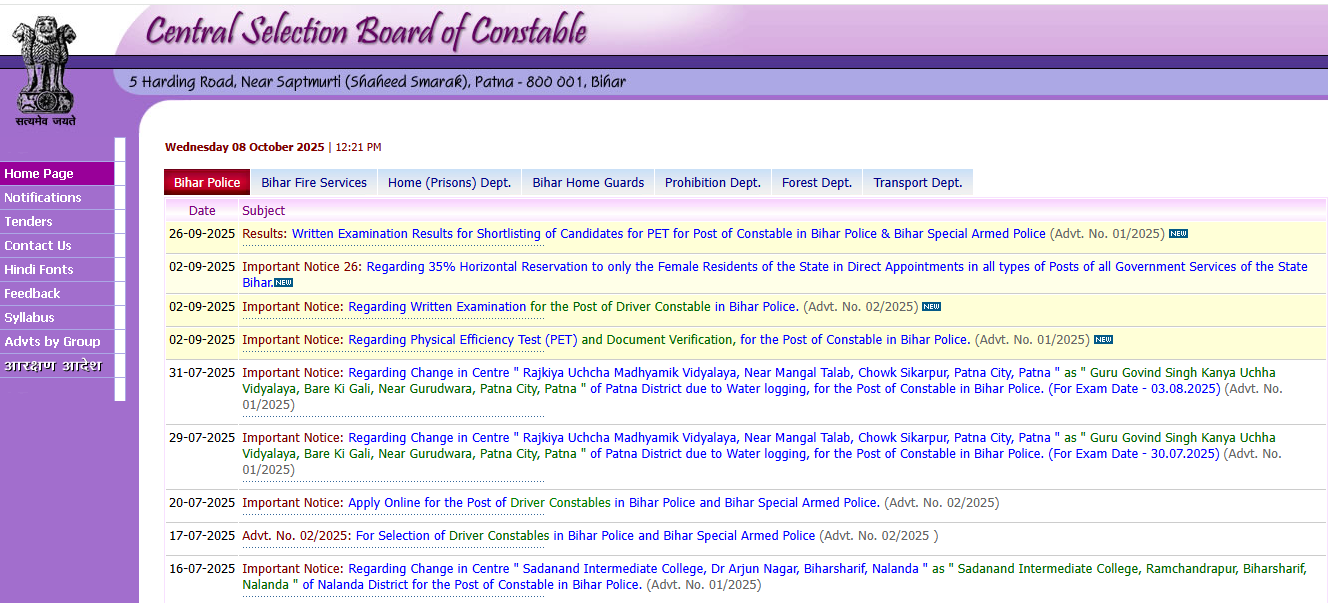
Task: Open the Syllabus menu item
Action: (29, 318)
